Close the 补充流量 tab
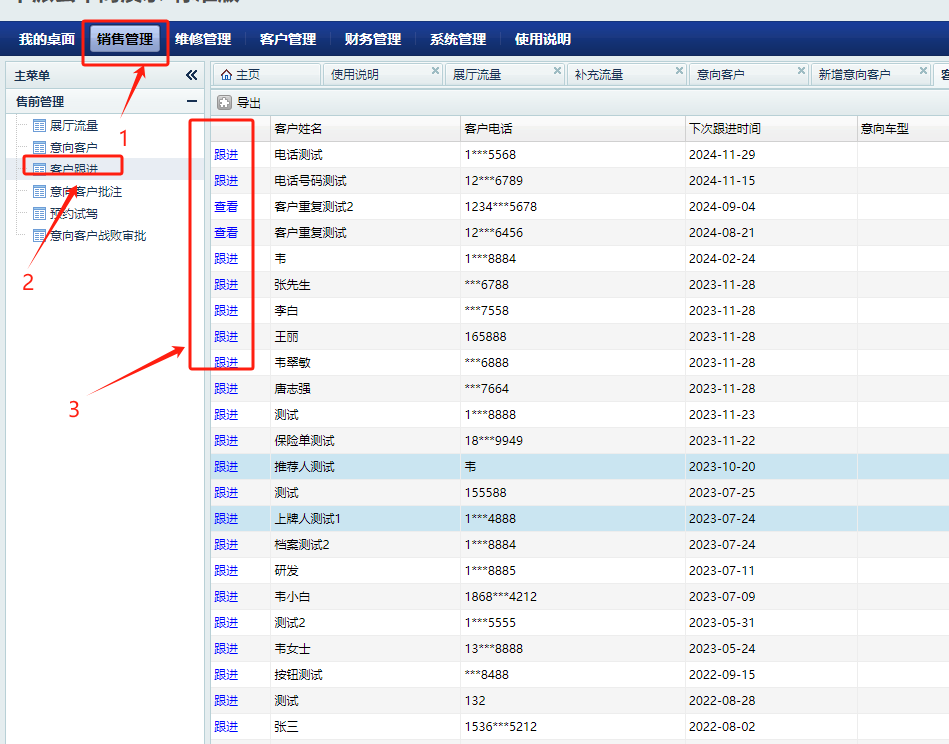The height and width of the screenshot is (744, 949). 679,71
